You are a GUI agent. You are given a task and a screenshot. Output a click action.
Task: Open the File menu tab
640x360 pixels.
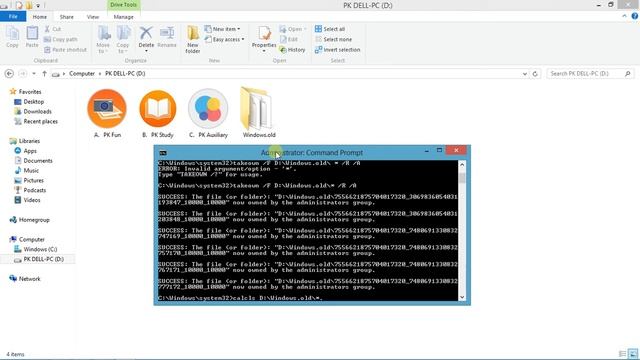pyautogui.click(x=13, y=16)
